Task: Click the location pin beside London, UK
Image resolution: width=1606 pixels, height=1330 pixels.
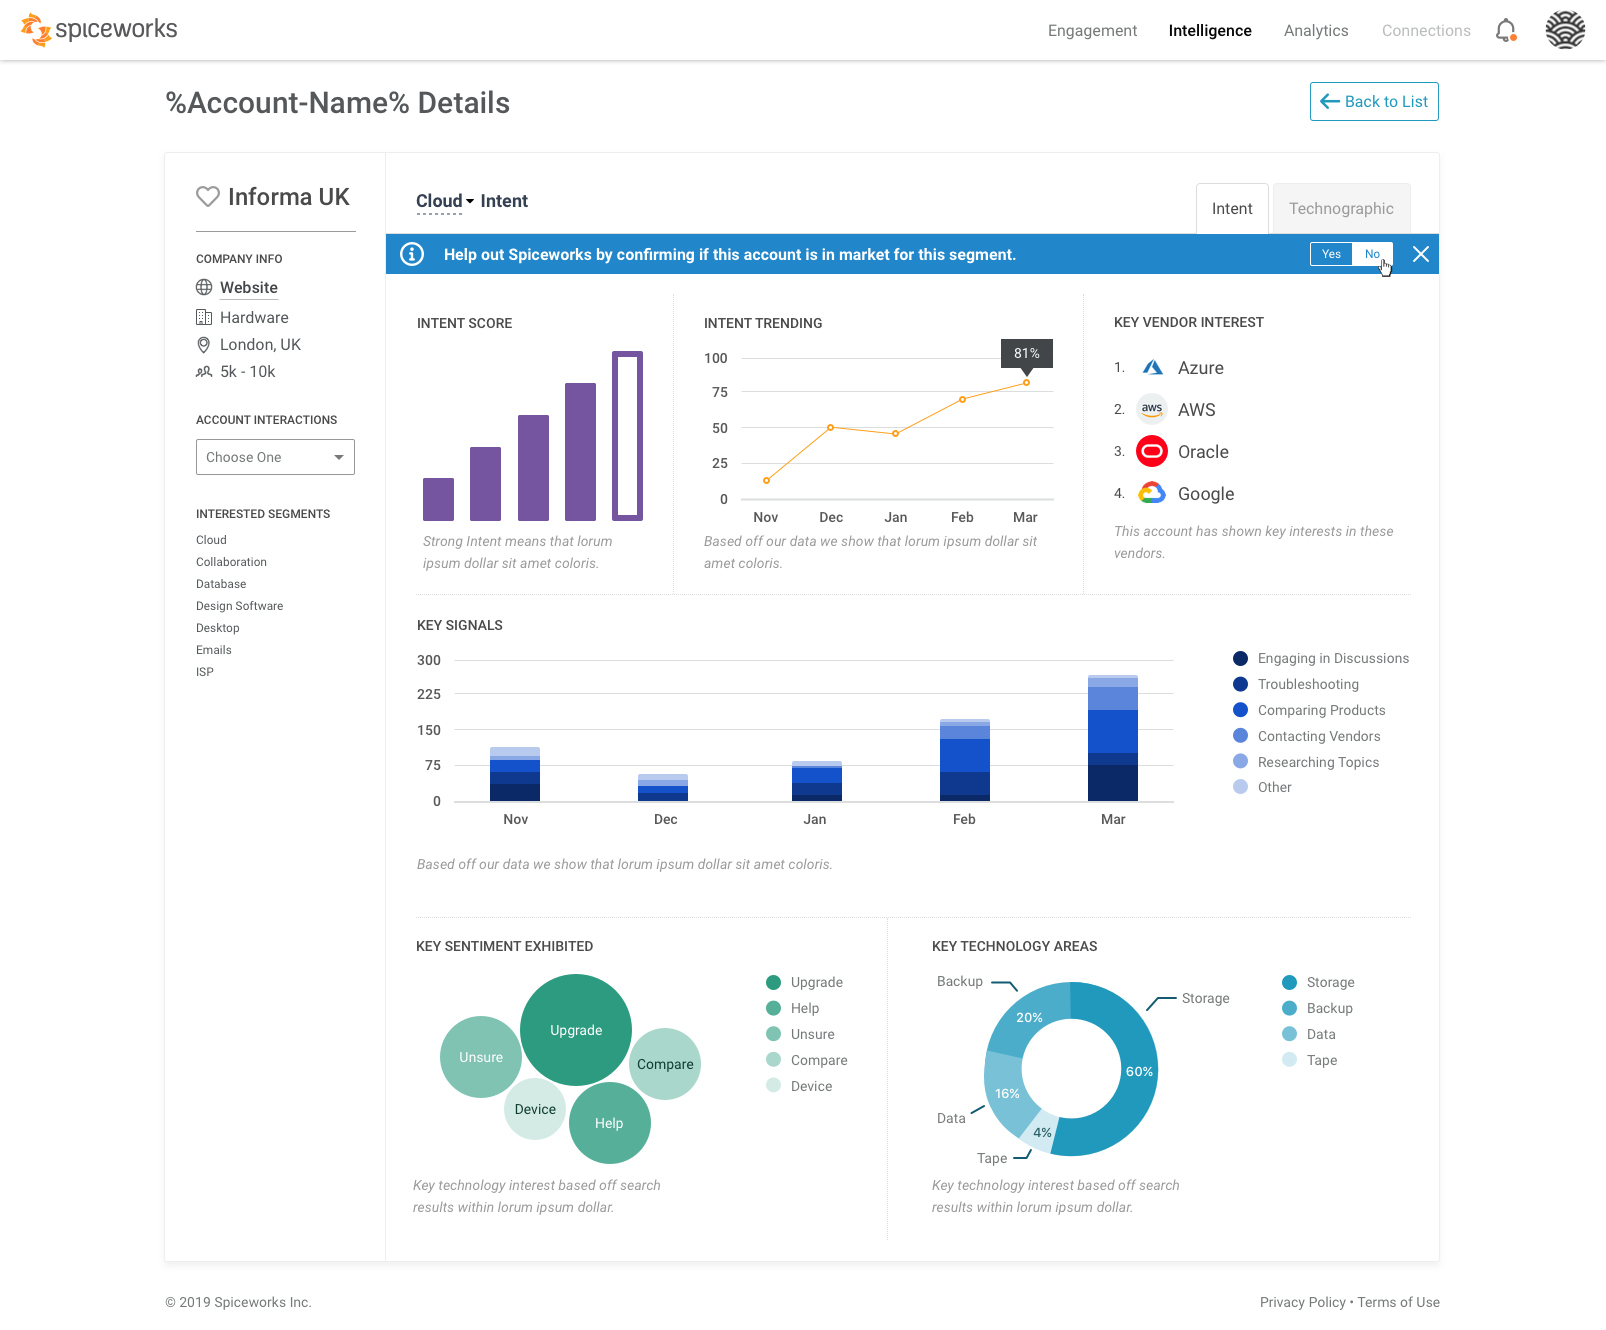Action: pos(204,345)
